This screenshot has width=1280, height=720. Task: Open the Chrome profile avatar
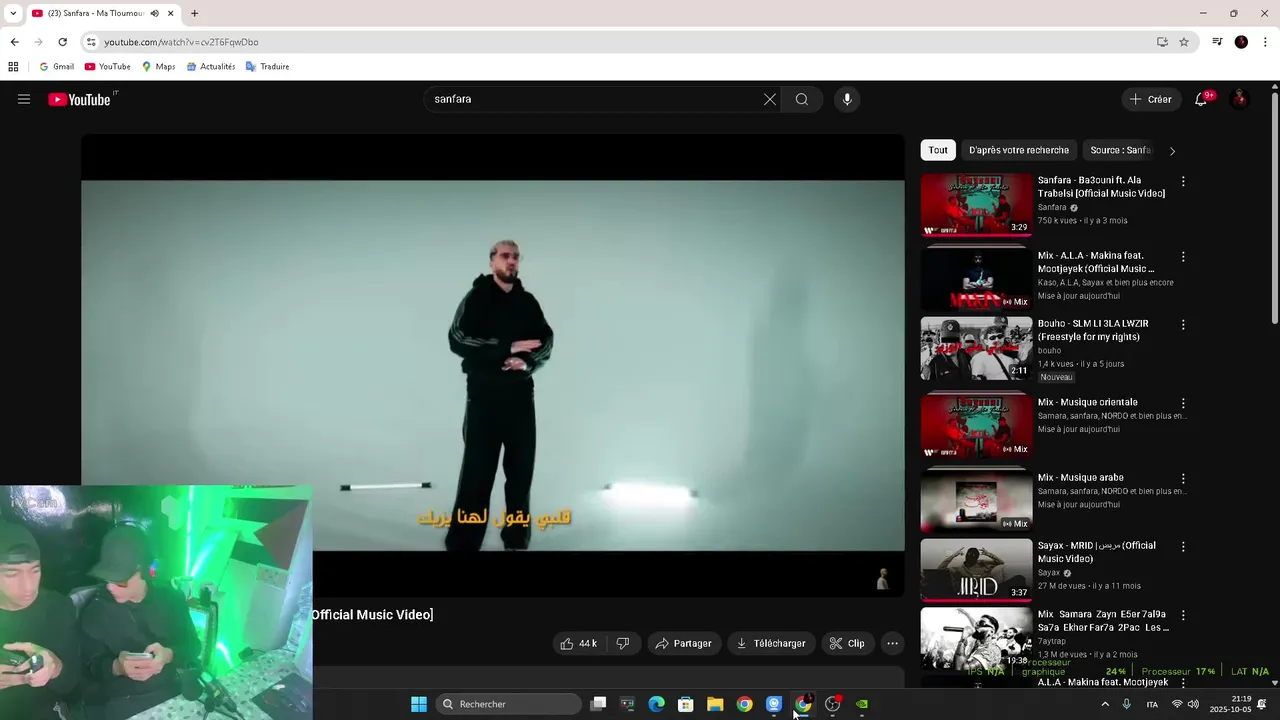(1241, 42)
